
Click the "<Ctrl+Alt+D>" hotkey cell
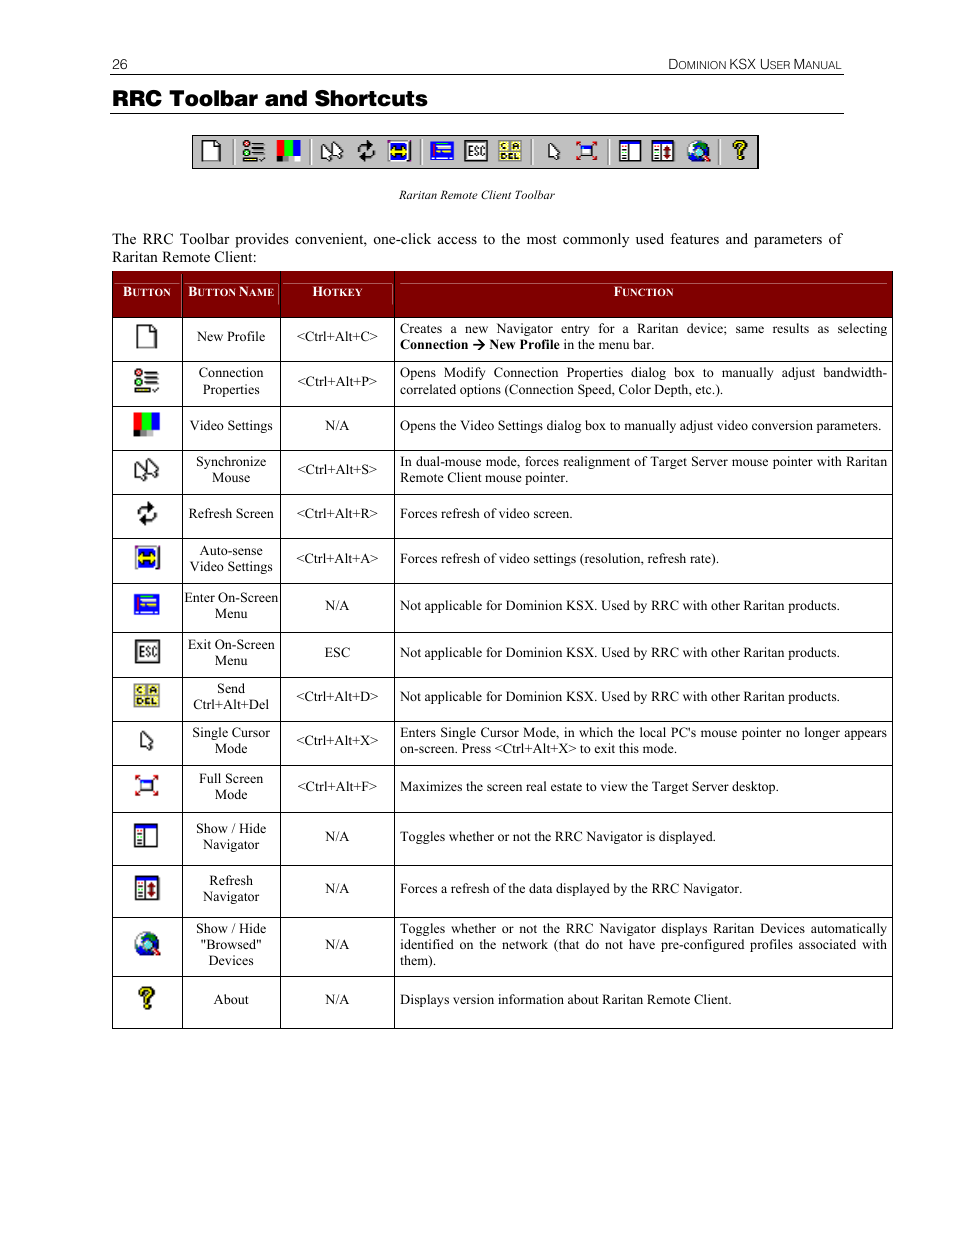pyautogui.click(x=337, y=697)
